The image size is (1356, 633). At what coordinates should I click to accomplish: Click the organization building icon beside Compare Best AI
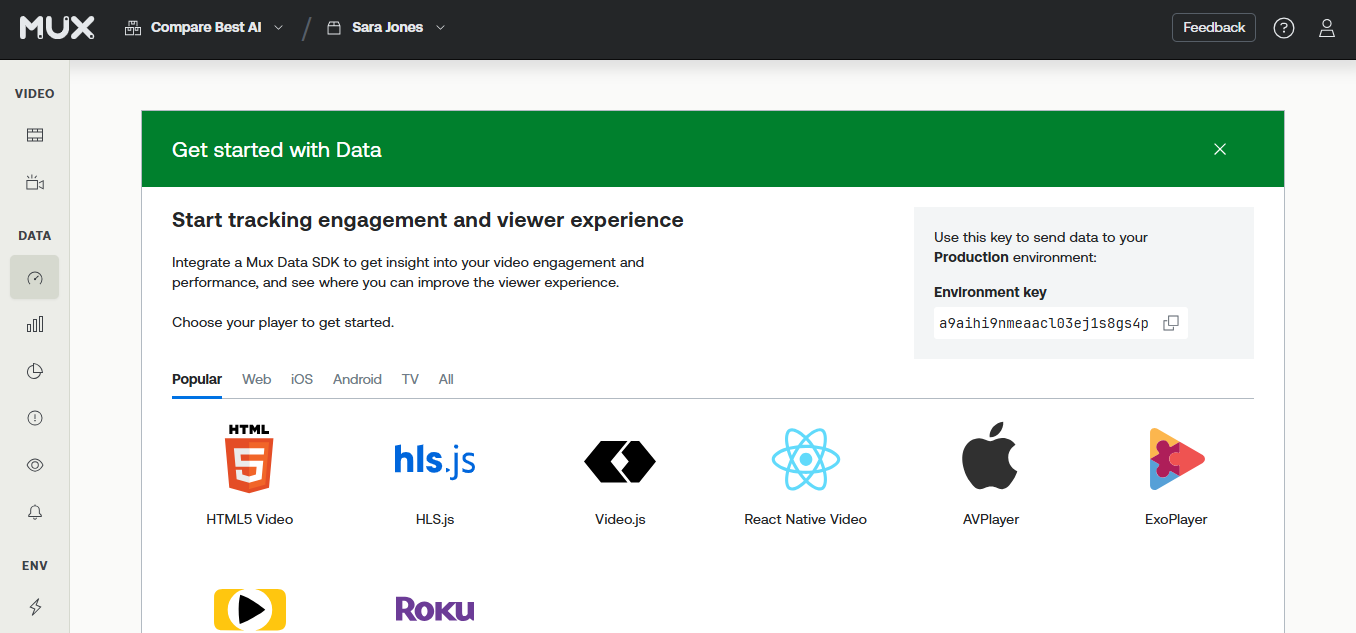pos(133,28)
